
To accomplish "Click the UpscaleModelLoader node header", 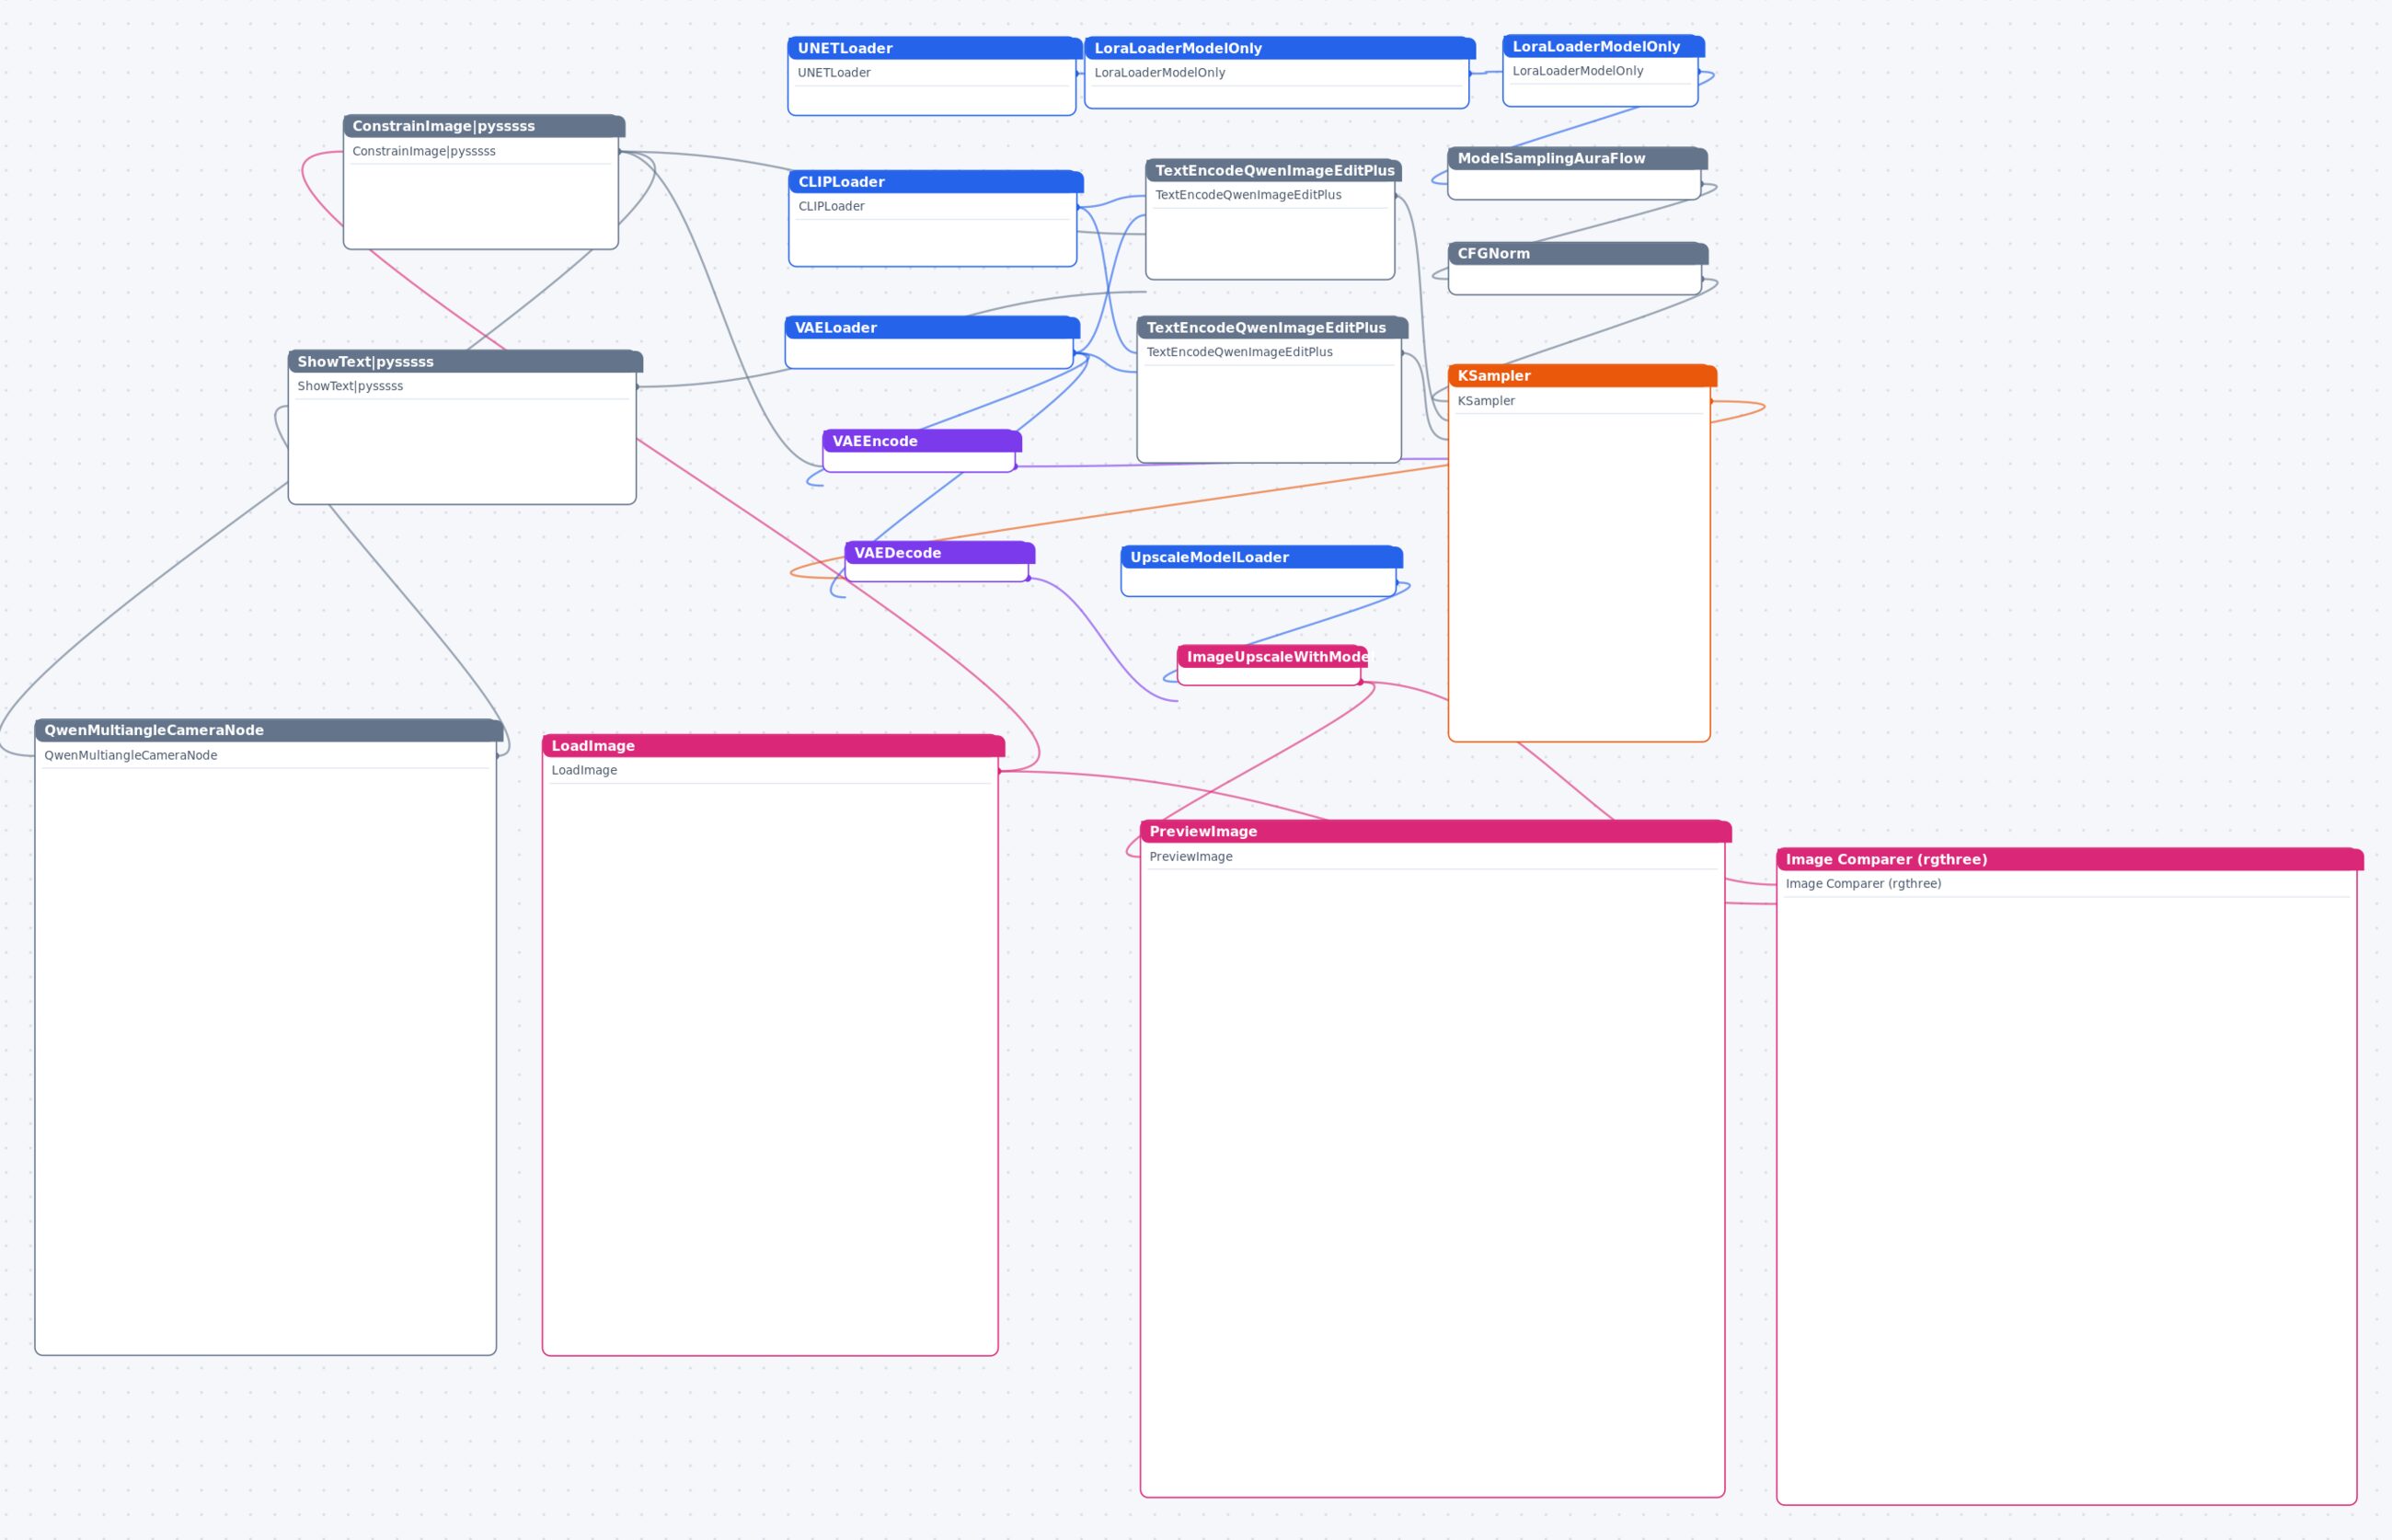I will coord(1262,557).
